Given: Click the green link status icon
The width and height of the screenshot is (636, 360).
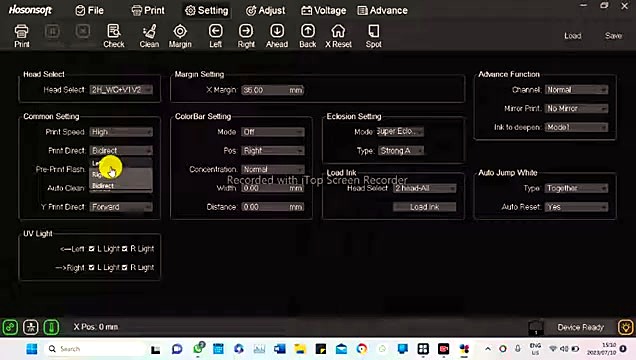Looking at the screenshot, I should coord(10,327).
